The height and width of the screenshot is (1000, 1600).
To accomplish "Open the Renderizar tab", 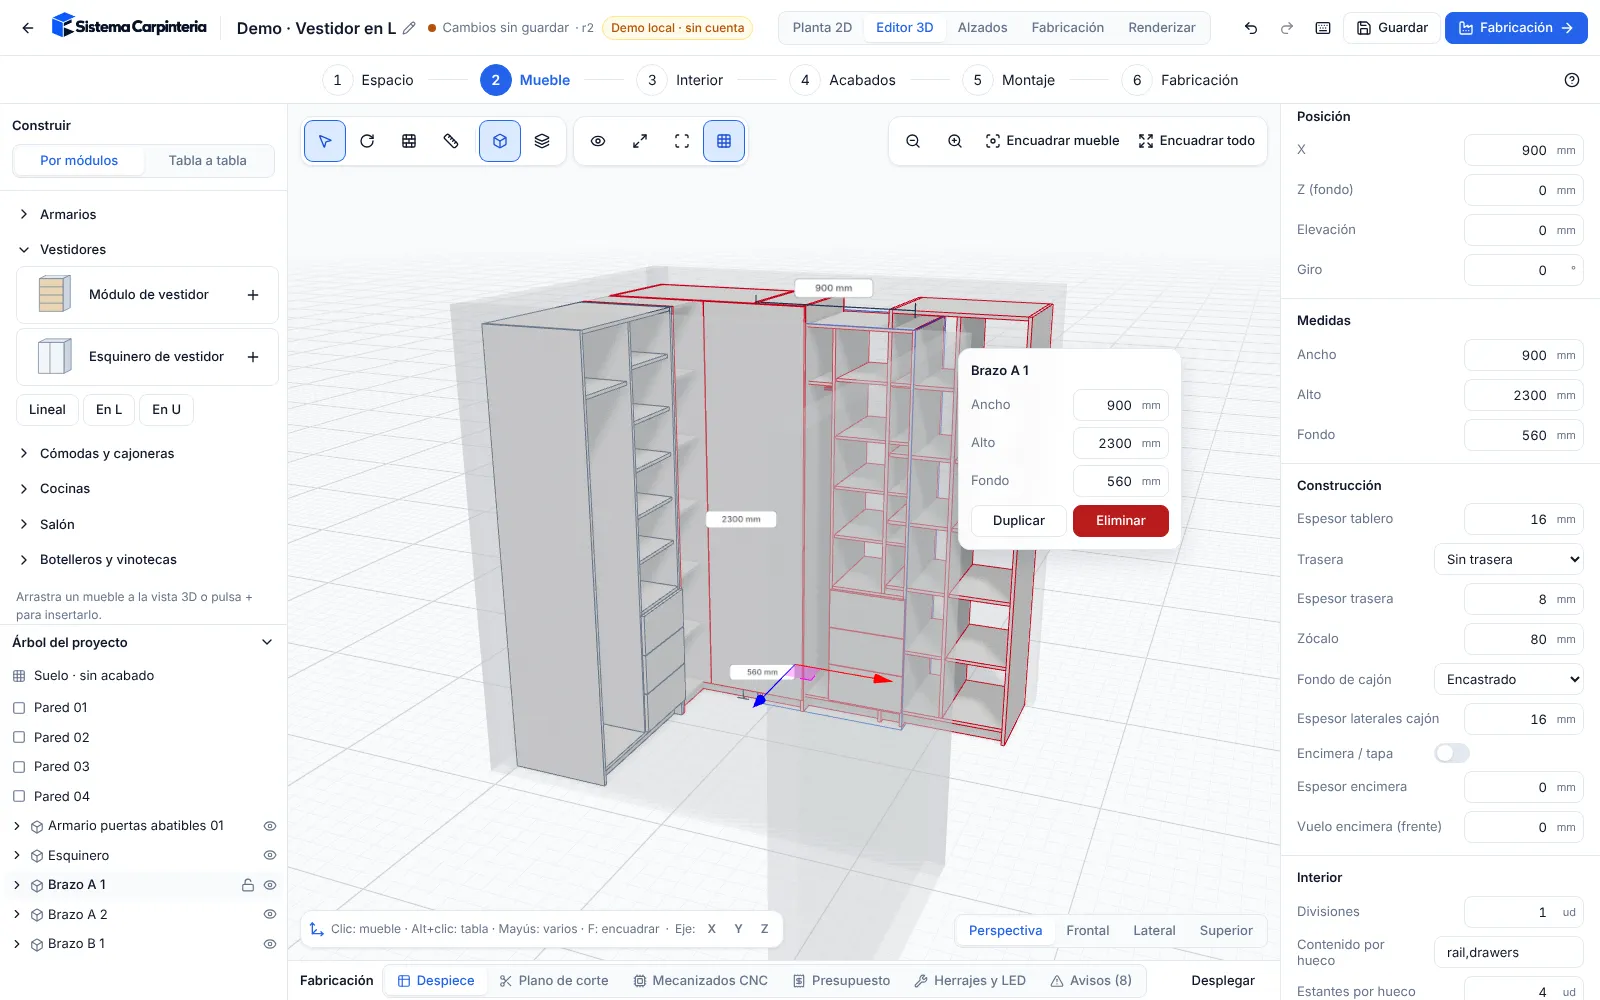I will pyautogui.click(x=1162, y=28).
